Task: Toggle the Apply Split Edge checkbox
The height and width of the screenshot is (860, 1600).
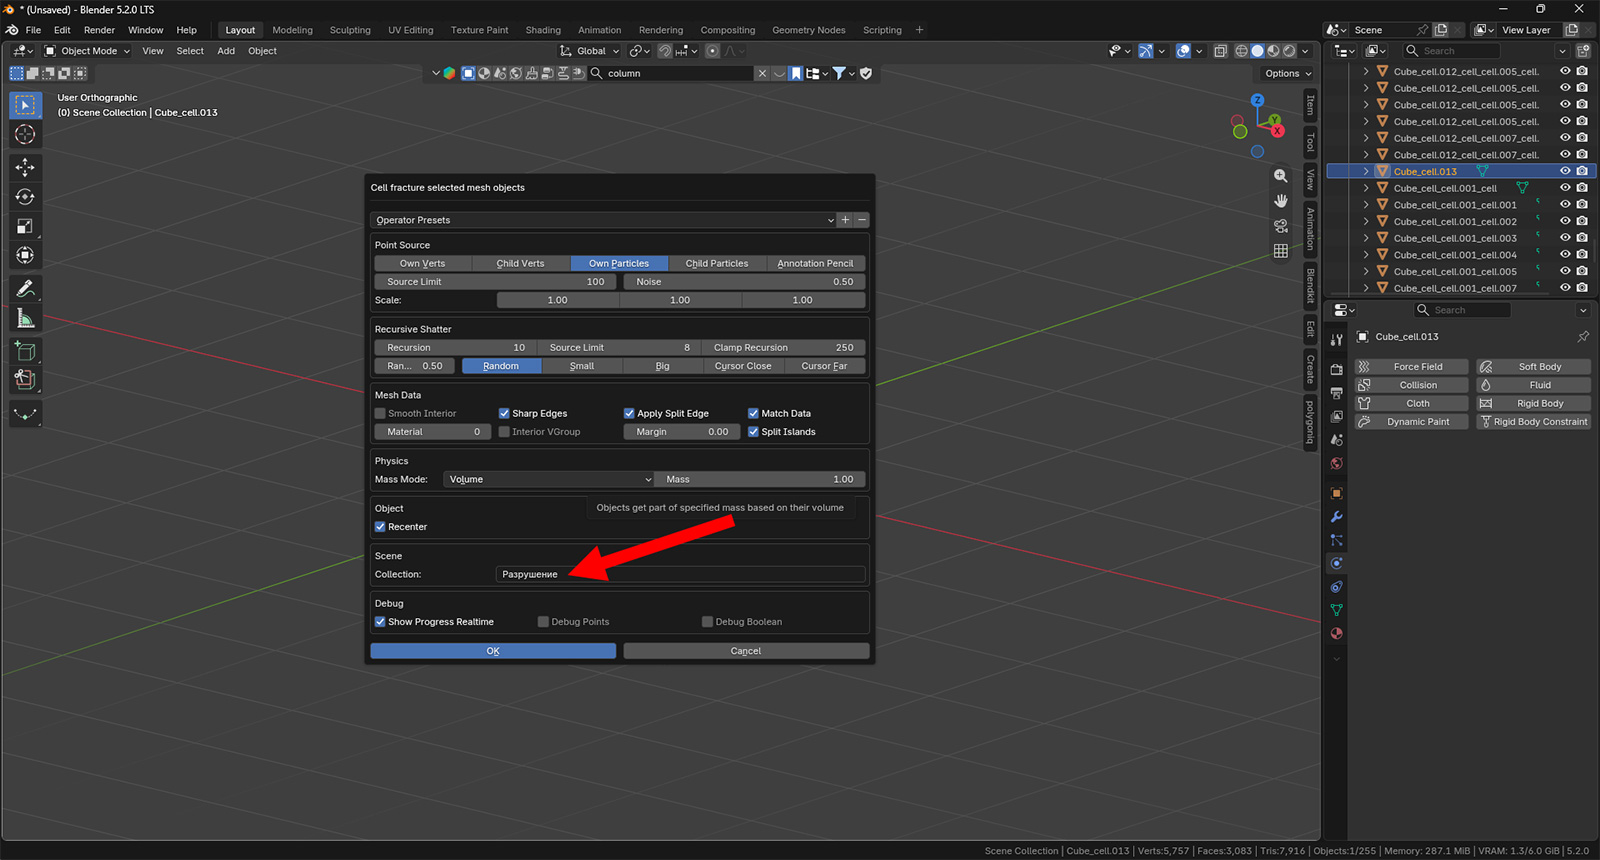Action: 629,413
